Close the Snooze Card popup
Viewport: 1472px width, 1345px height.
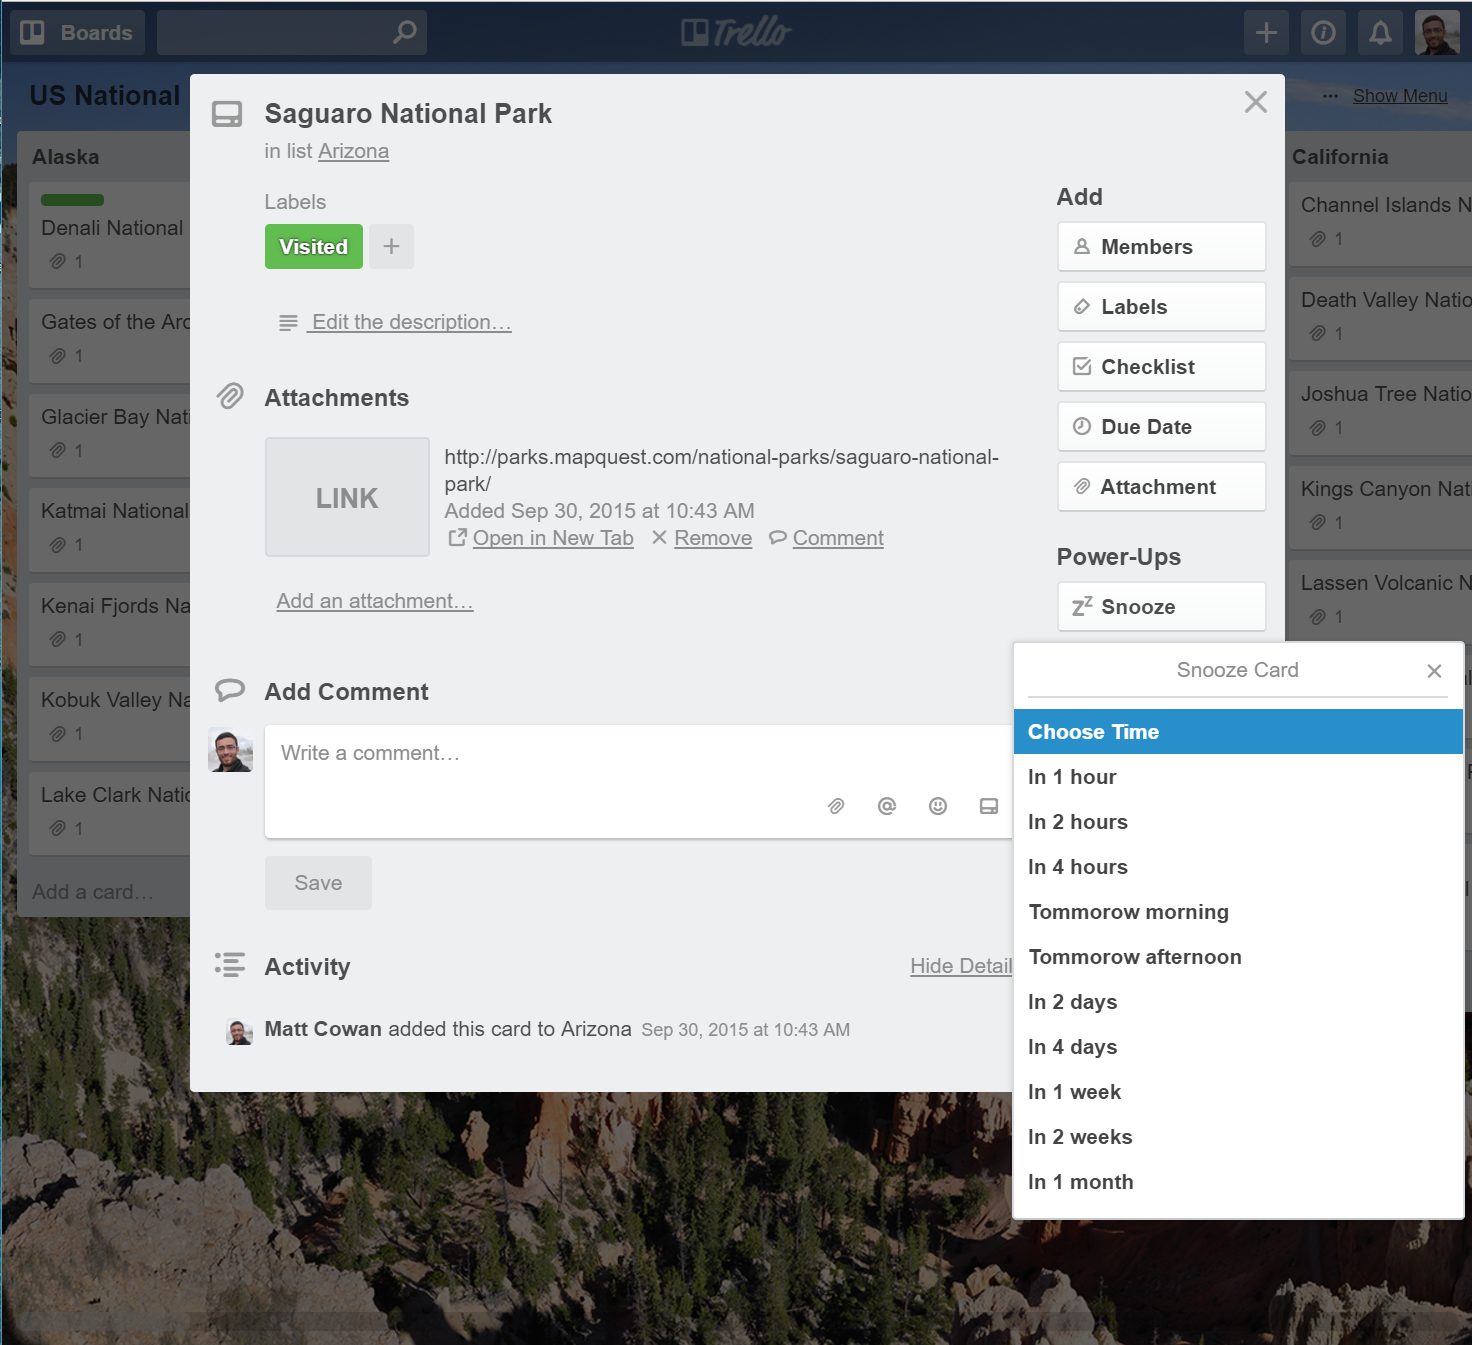[x=1434, y=671]
